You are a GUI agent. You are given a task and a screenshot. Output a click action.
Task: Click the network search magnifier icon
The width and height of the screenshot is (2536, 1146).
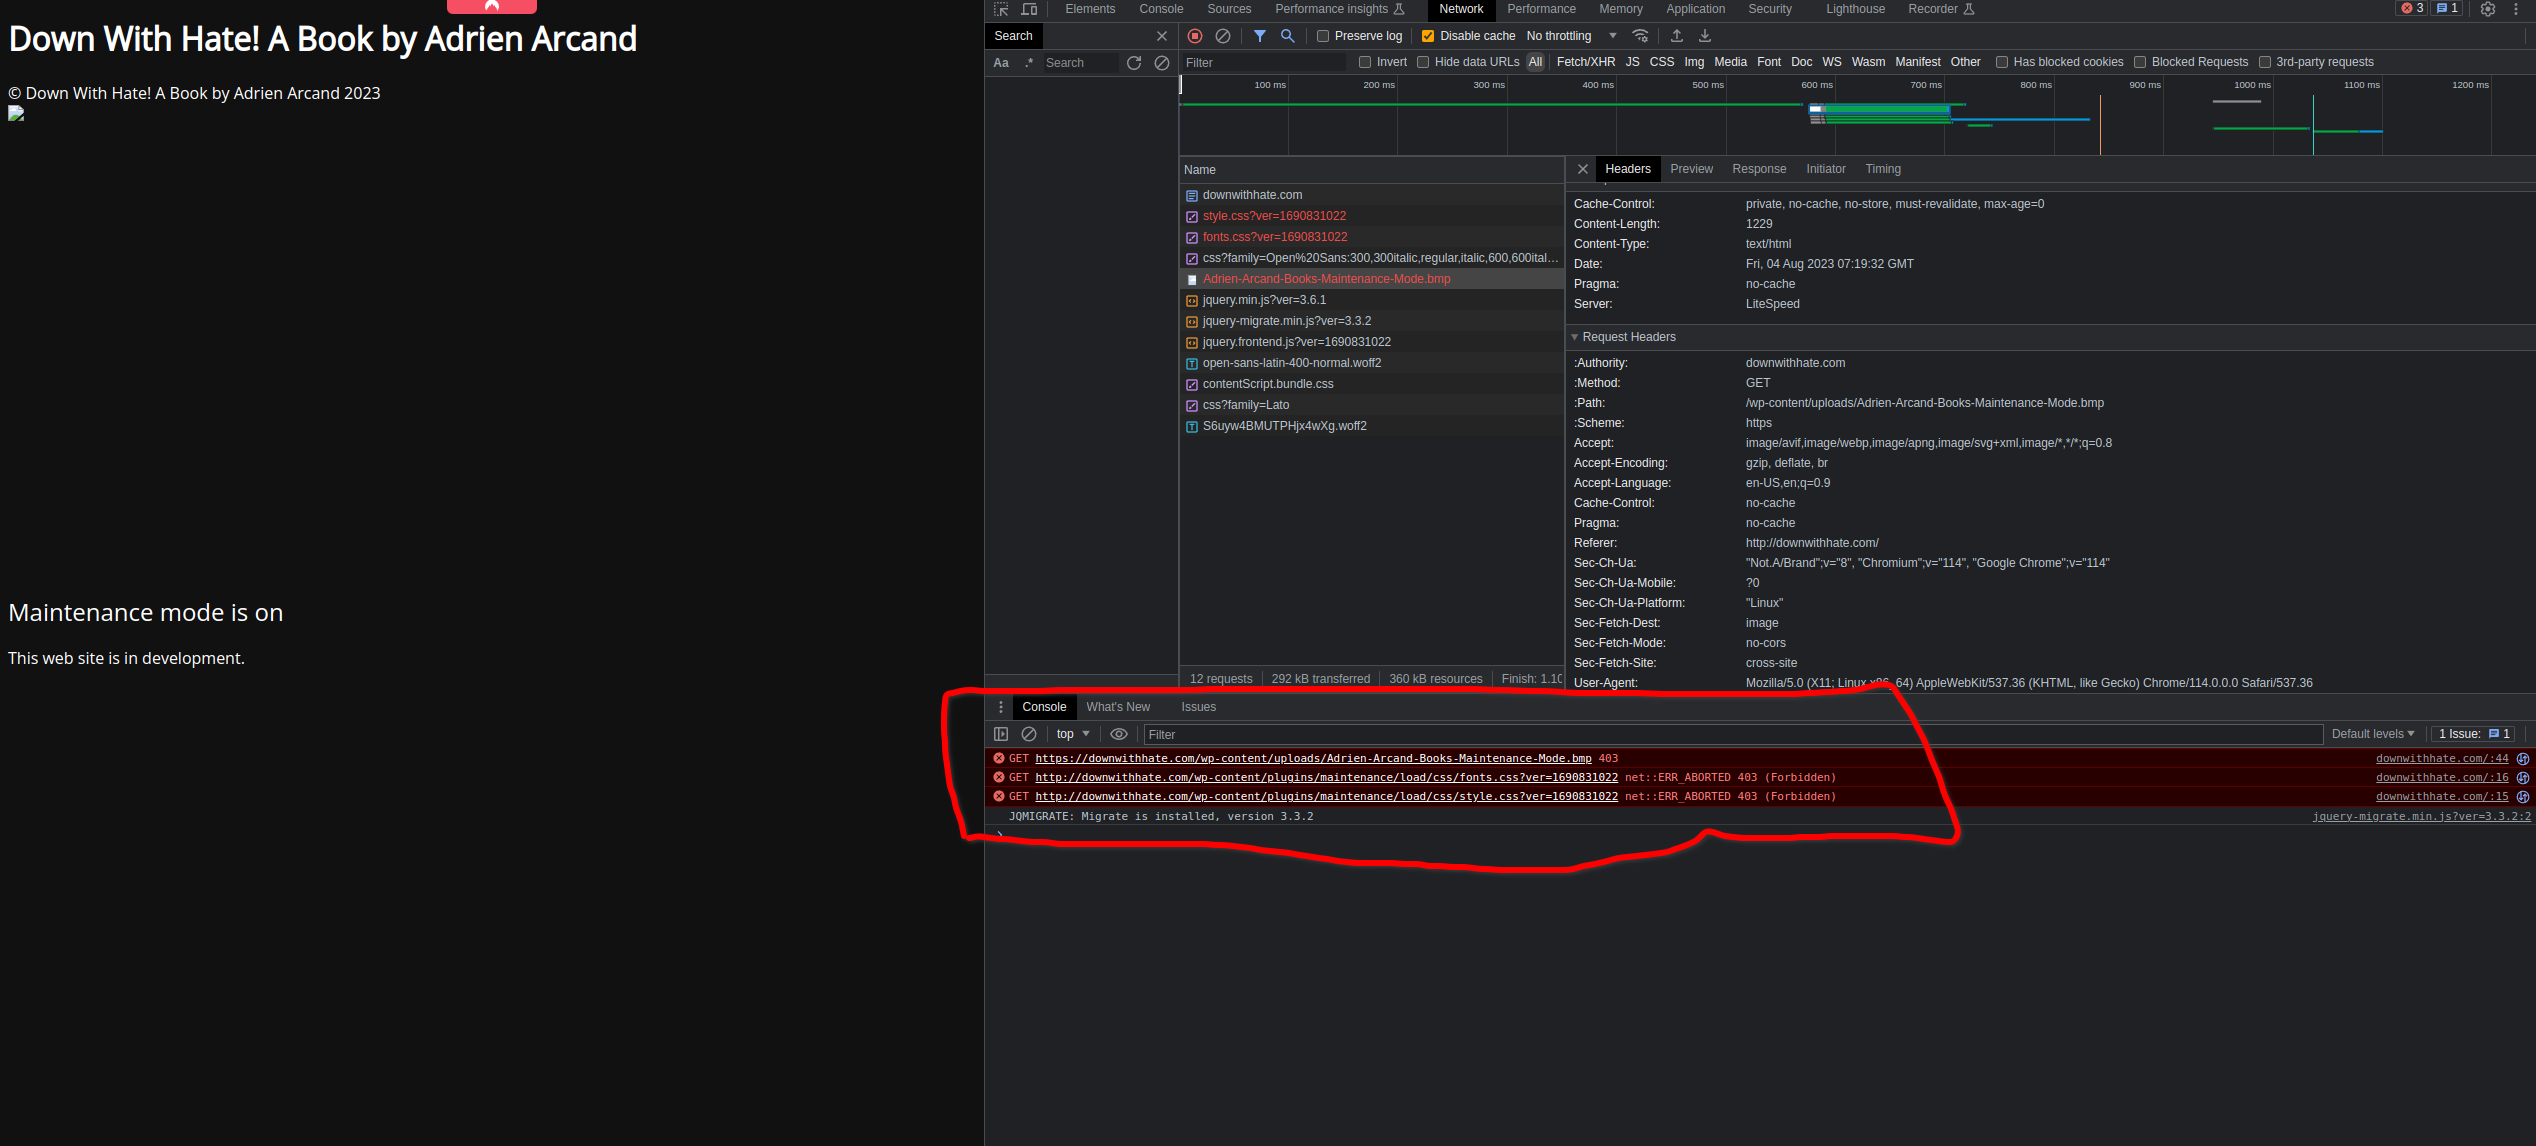click(x=1288, y=36)
